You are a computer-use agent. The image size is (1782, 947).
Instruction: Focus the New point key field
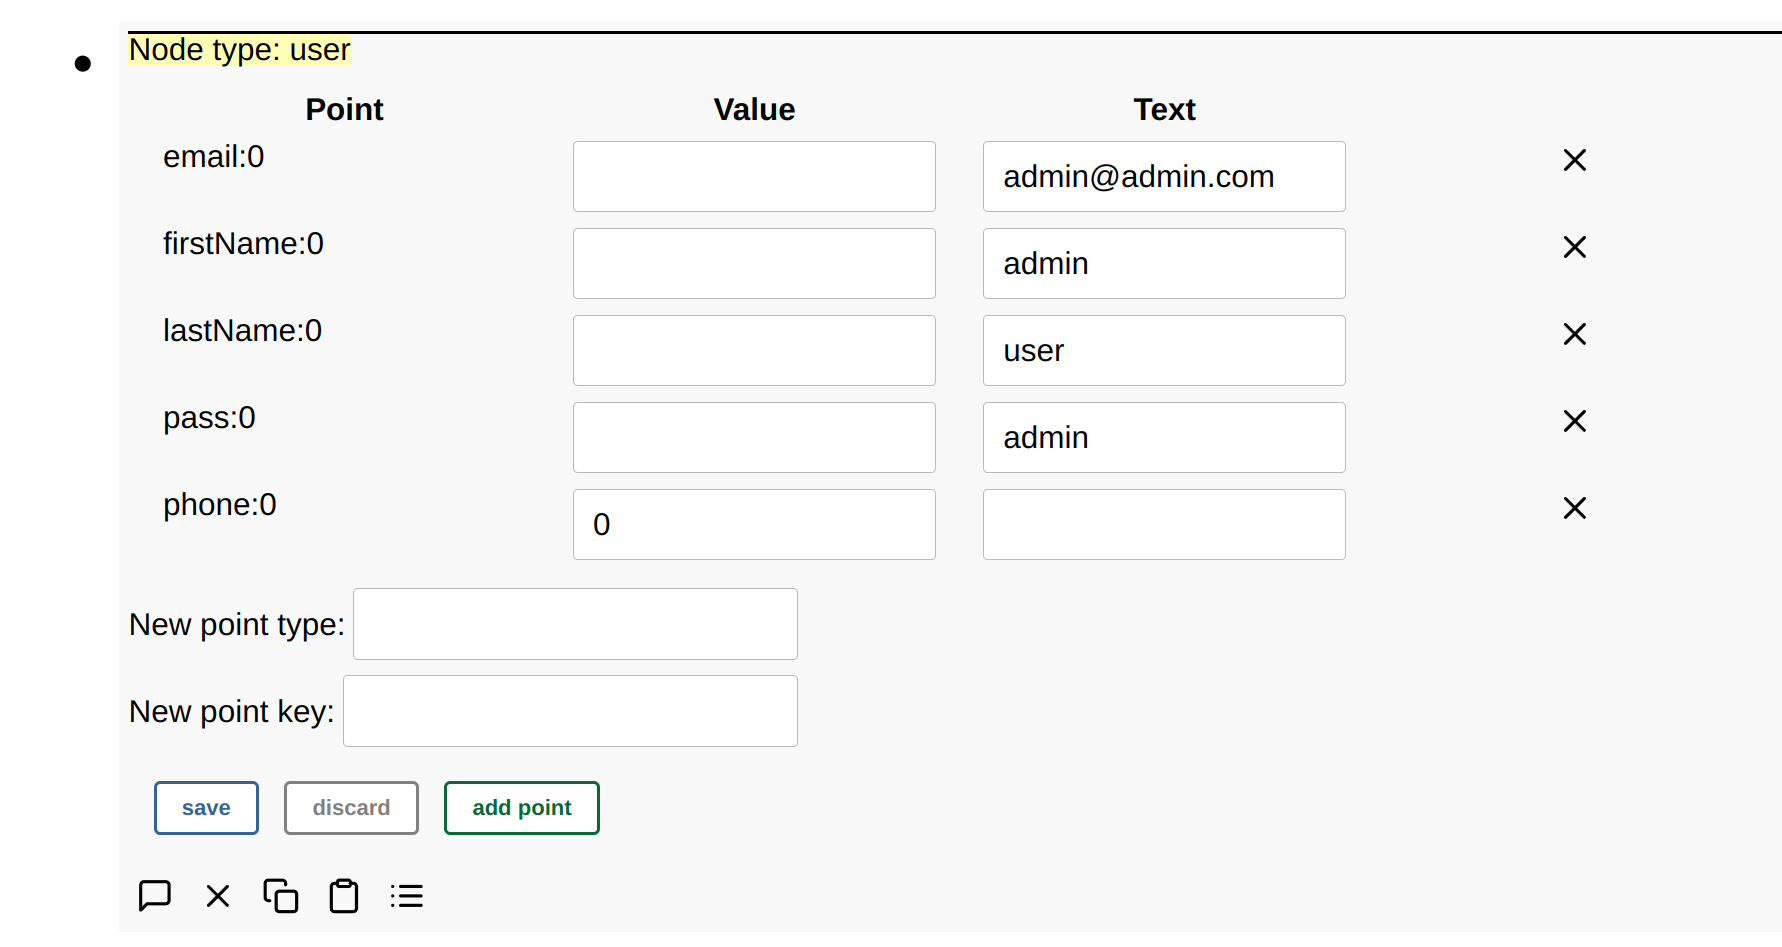(x=570, y=711)
